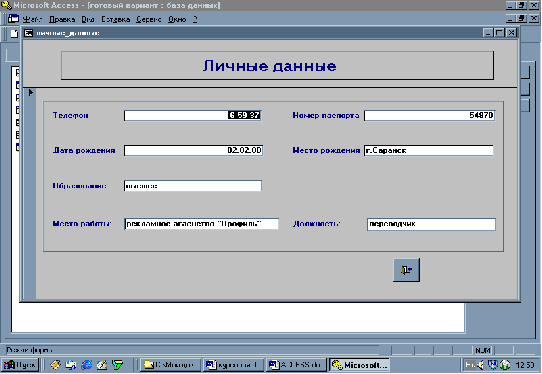Switch to the second Word document taskbar button

(297, 365)
